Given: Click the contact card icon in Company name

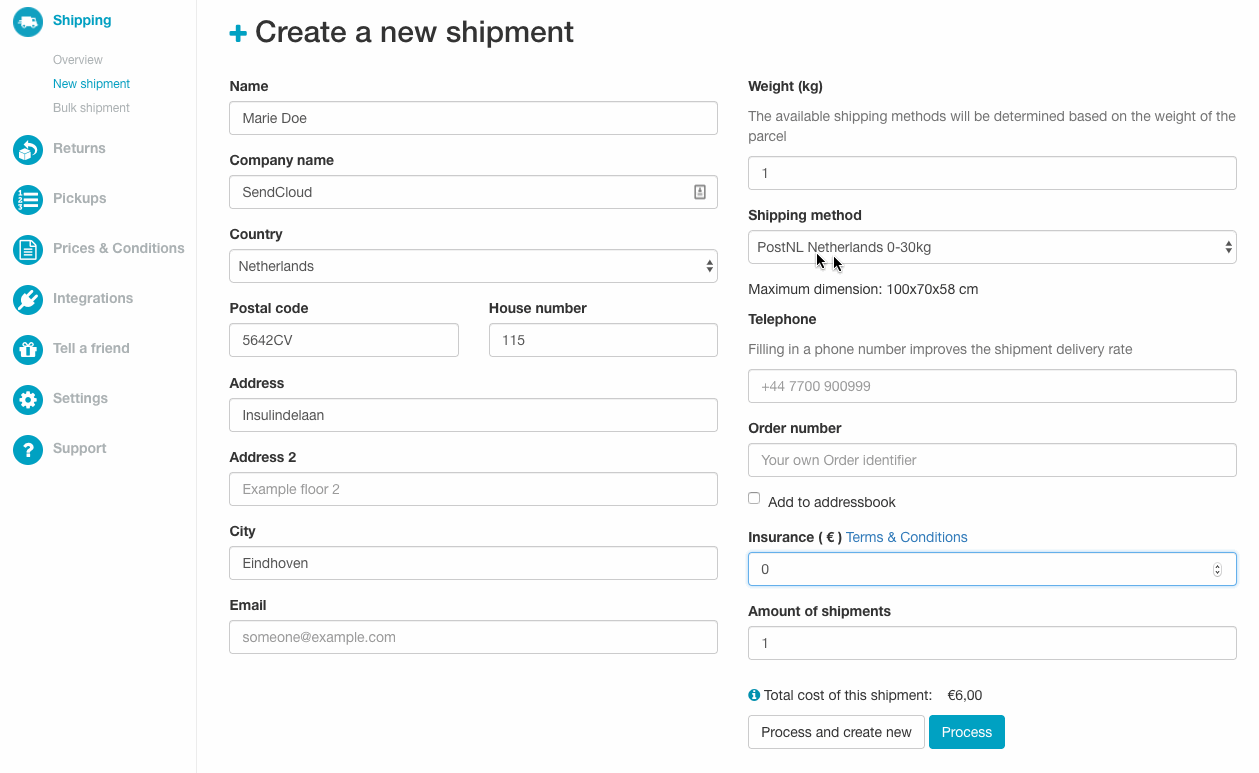Looking at the screenshot, I should tap(700, 192).
